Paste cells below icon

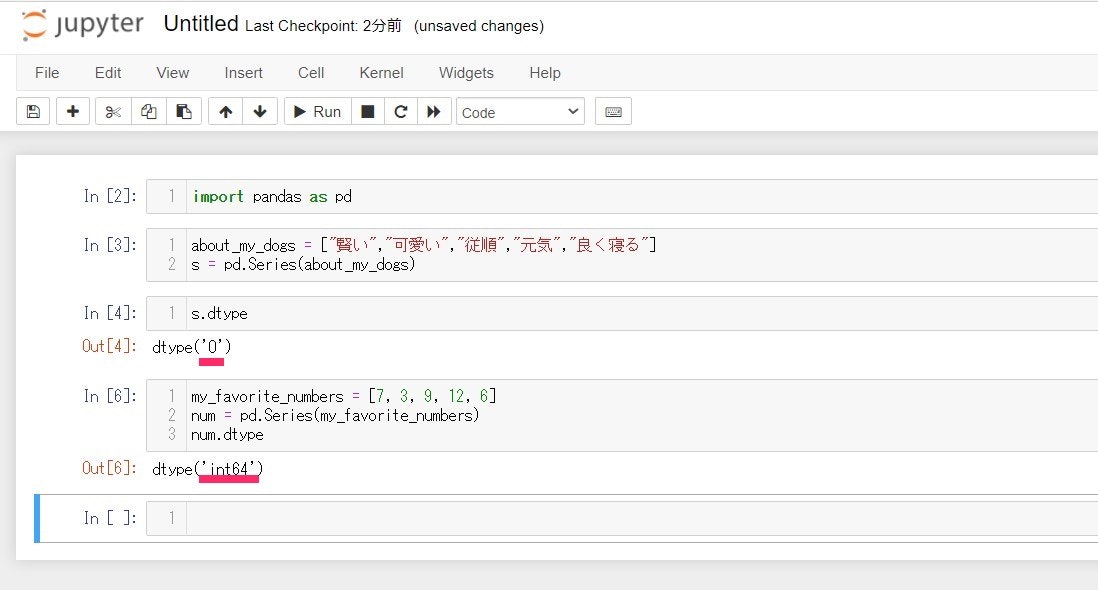click(x=184, y=111)
